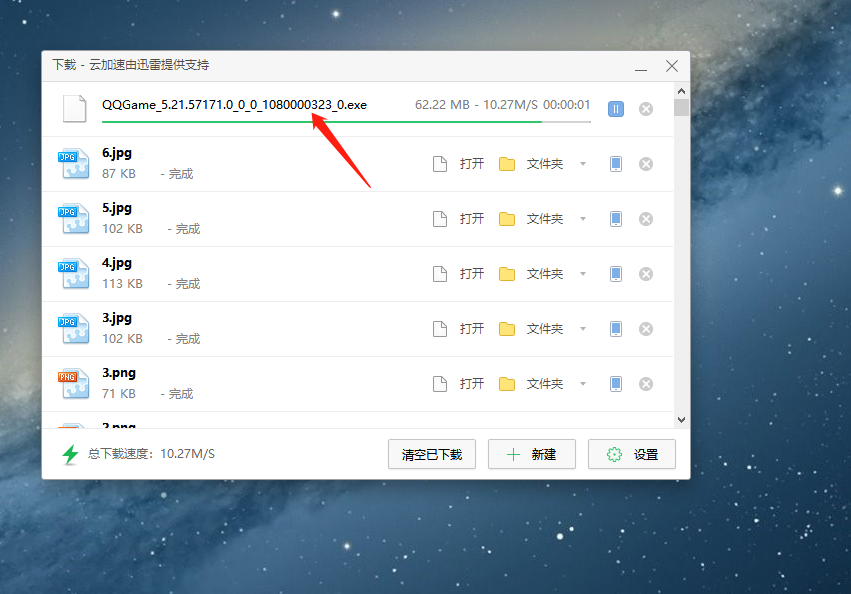Send 4.jpg to phone icon

pos(615,274)
